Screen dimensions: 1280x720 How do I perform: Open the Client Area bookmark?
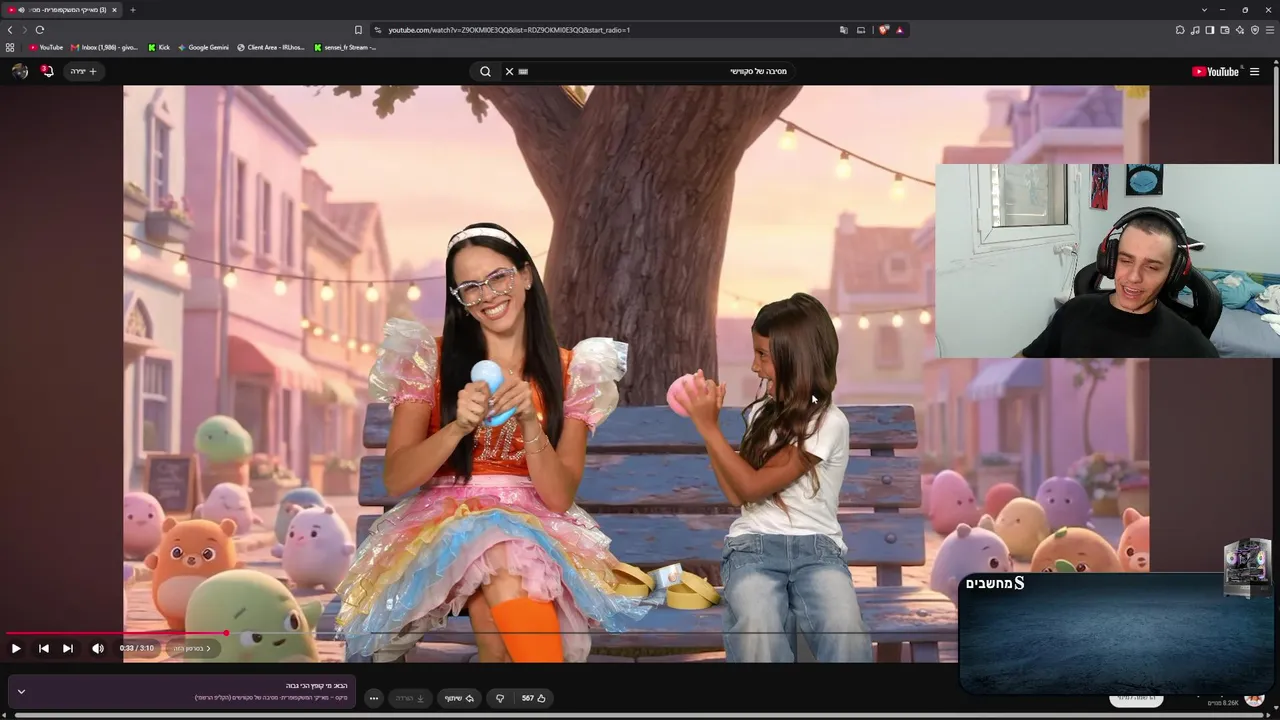269,47
